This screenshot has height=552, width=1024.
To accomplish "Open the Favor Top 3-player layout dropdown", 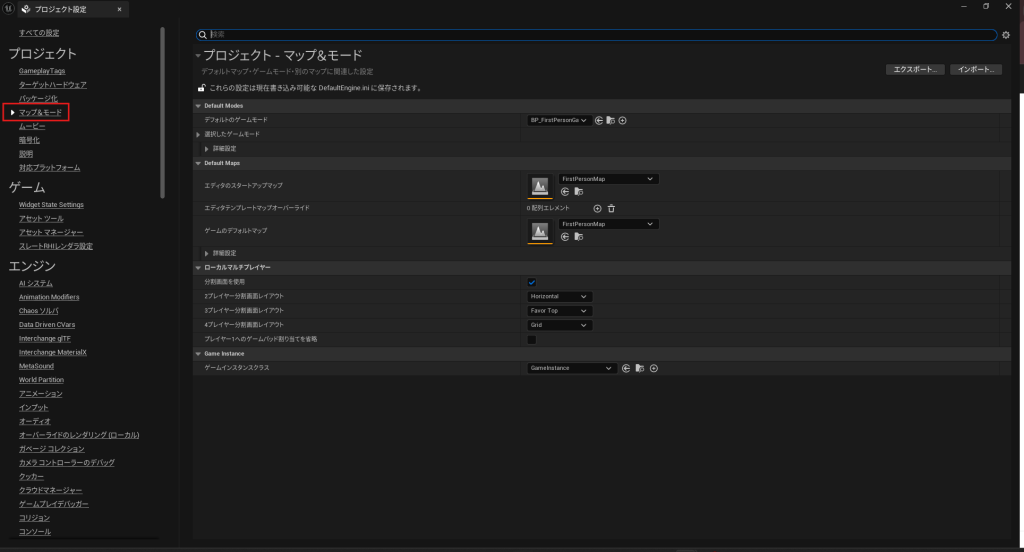I will pyautogui.click(x=560, y=311).
